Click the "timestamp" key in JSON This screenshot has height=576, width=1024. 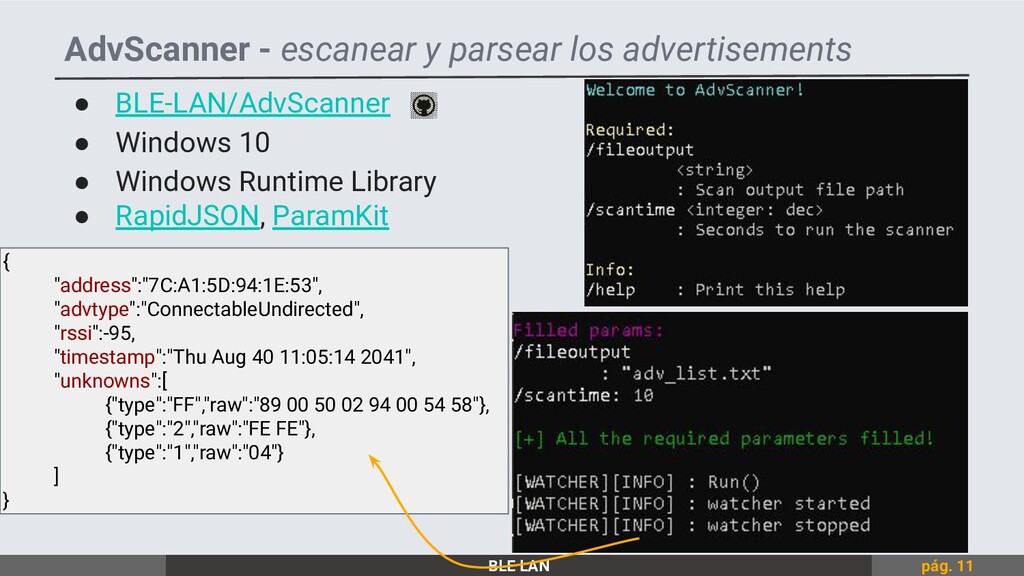pyautogui.click(x=107, y=357)
